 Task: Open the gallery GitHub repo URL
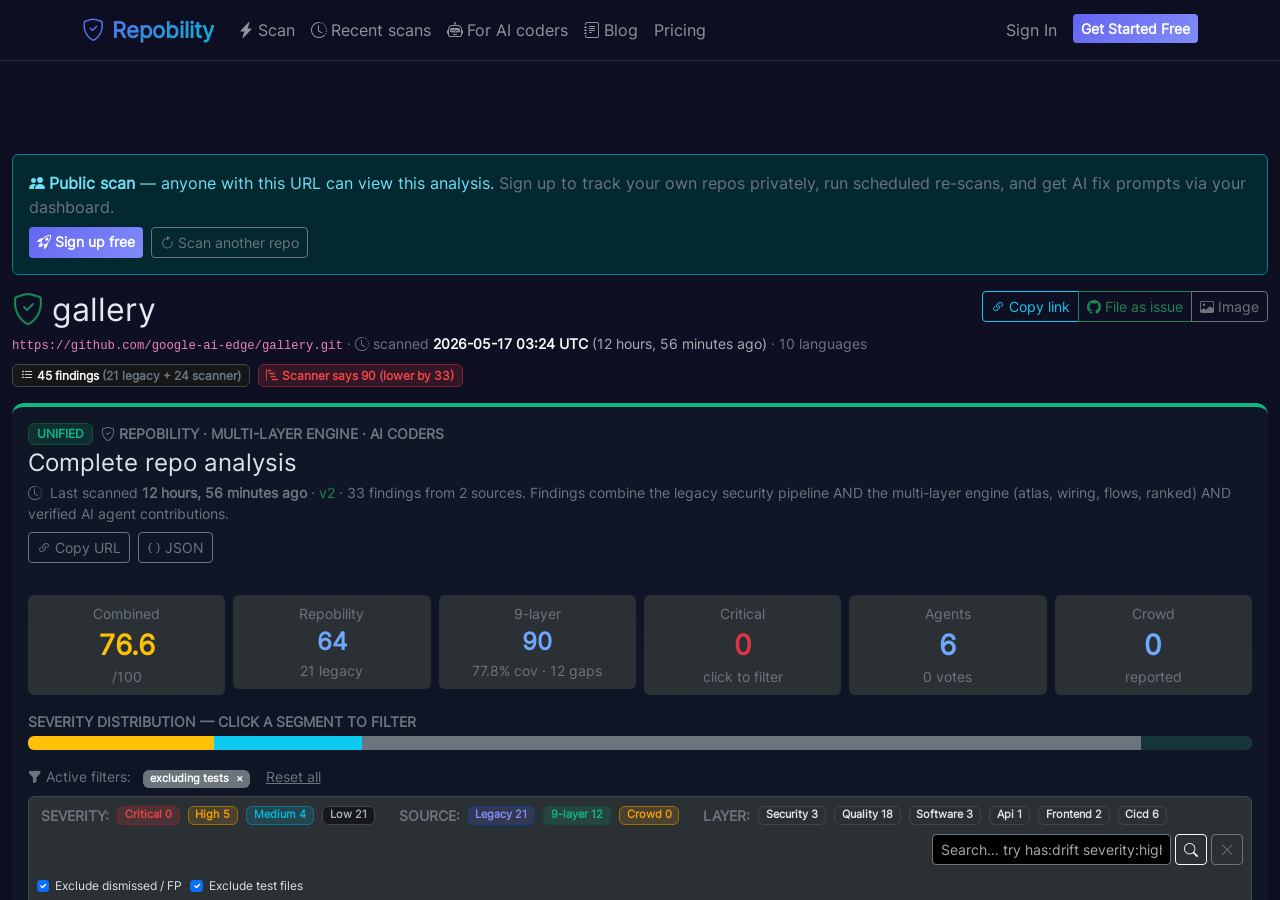(x=177, y=345)
